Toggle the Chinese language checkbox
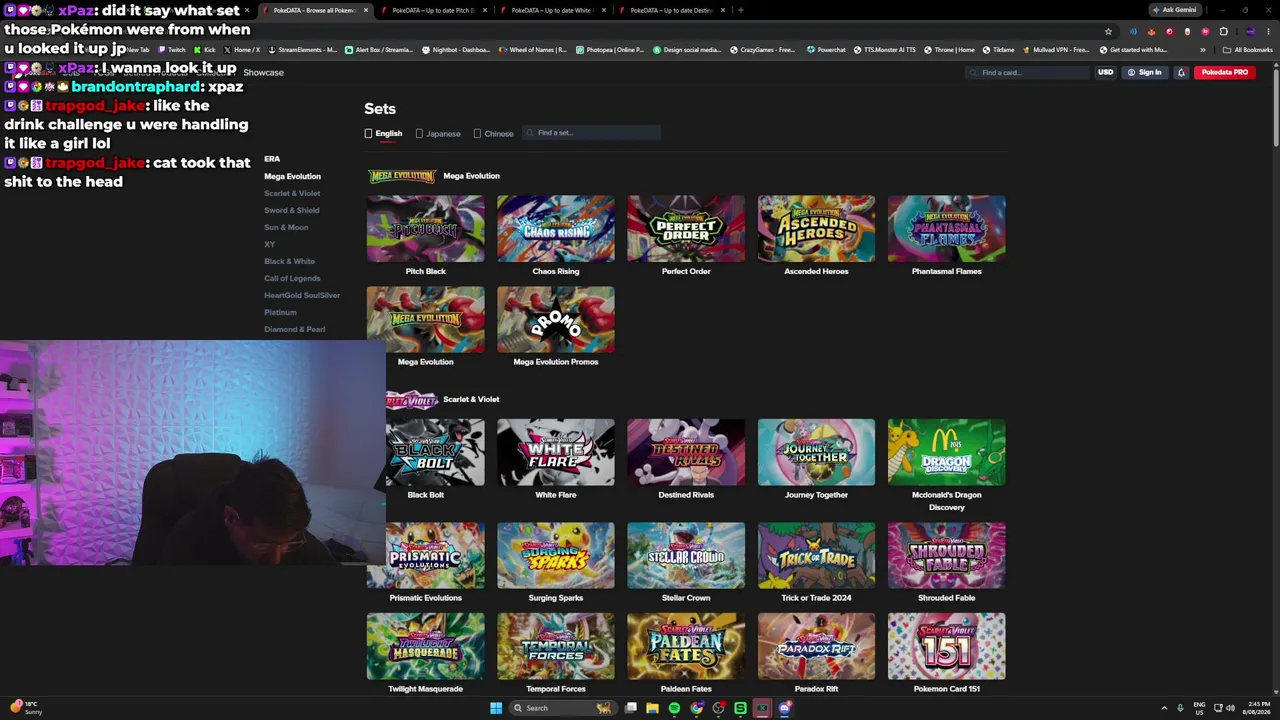 coord(477,133)
